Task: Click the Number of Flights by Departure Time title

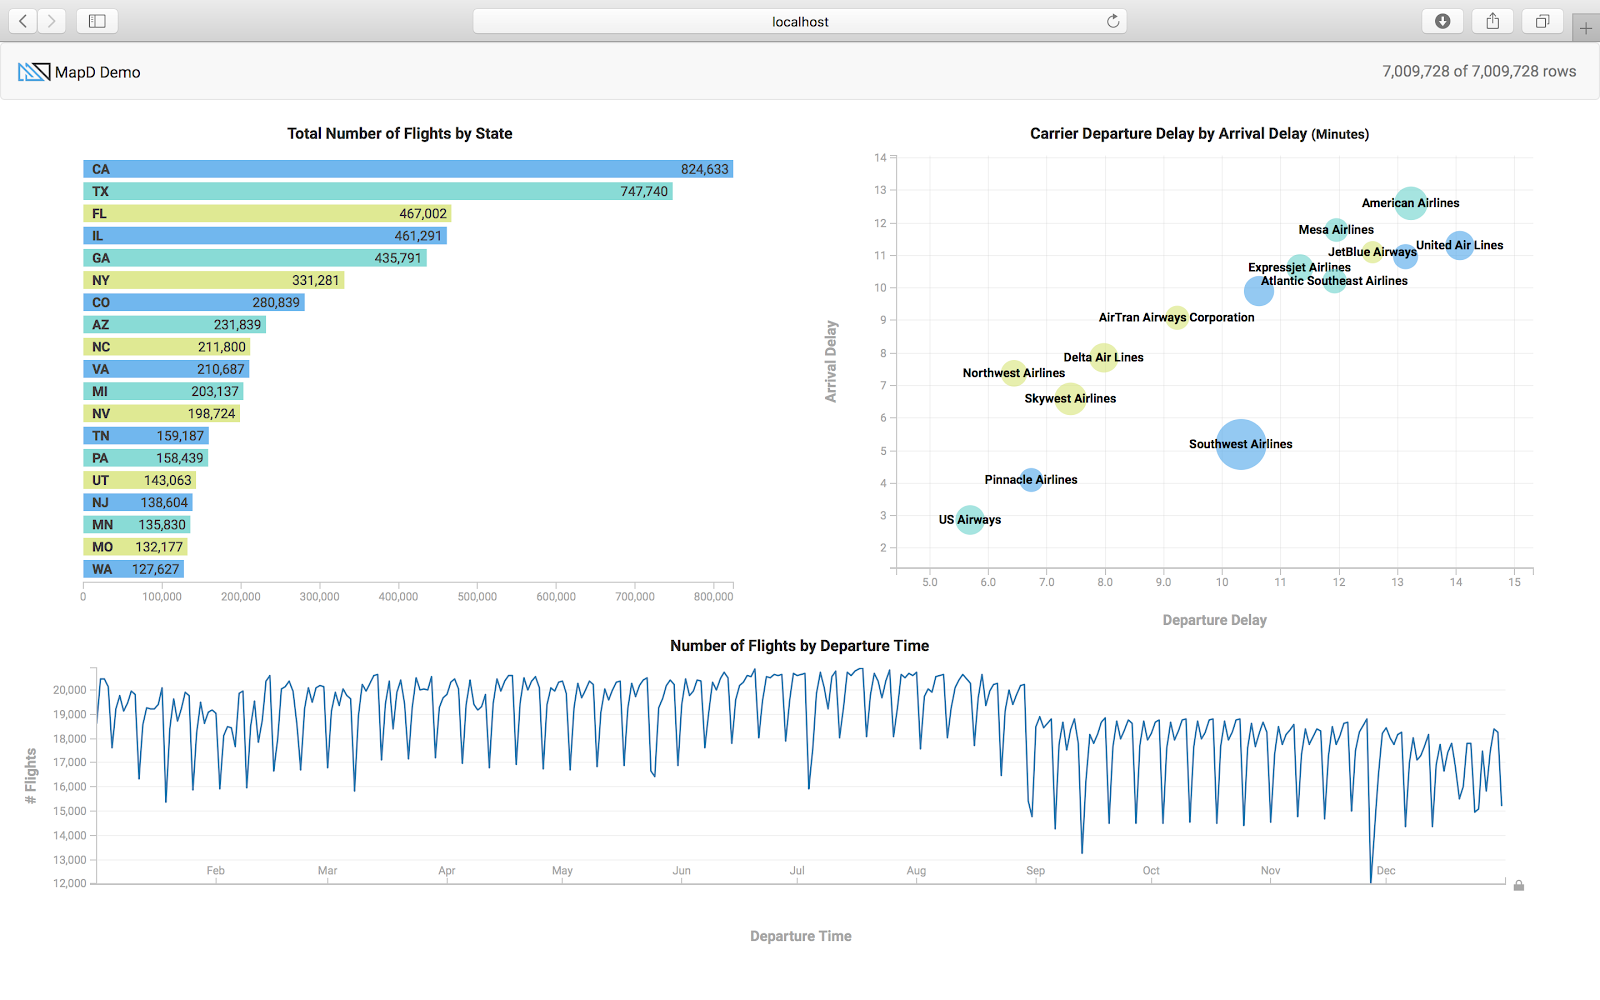Action: (799, 646)
